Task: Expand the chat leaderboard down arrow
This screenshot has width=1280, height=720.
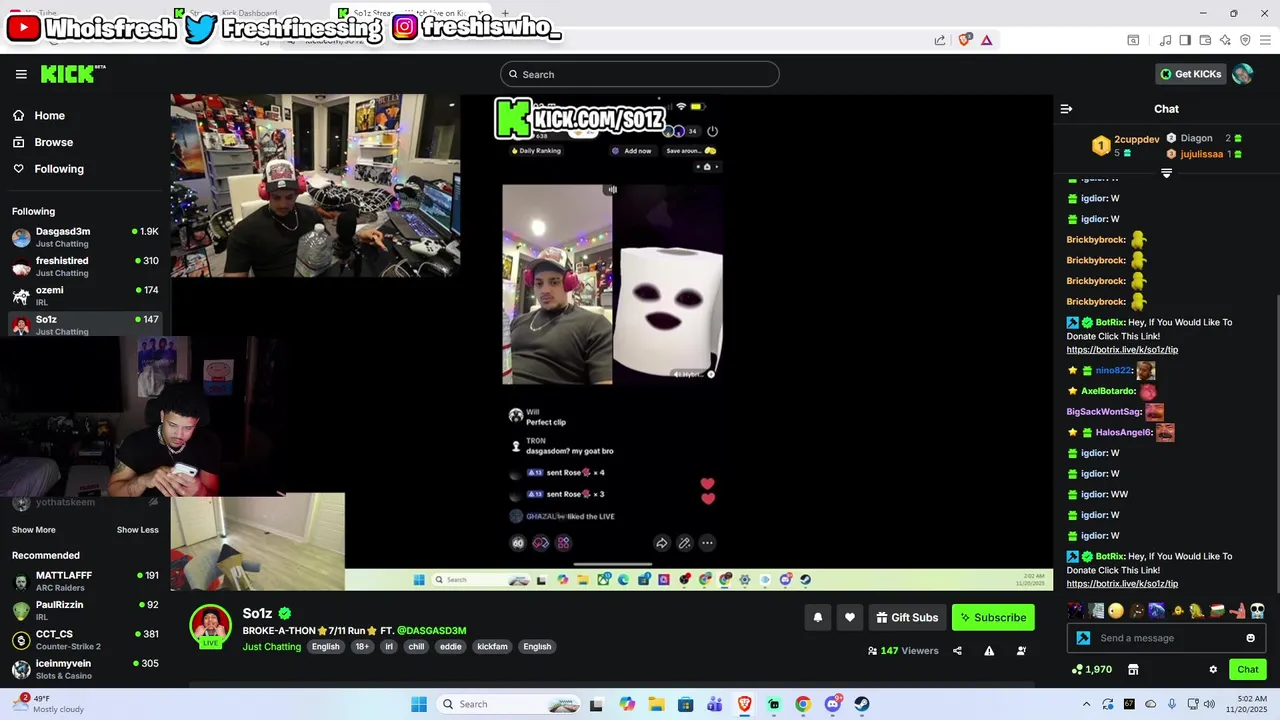Action: 1166,173
